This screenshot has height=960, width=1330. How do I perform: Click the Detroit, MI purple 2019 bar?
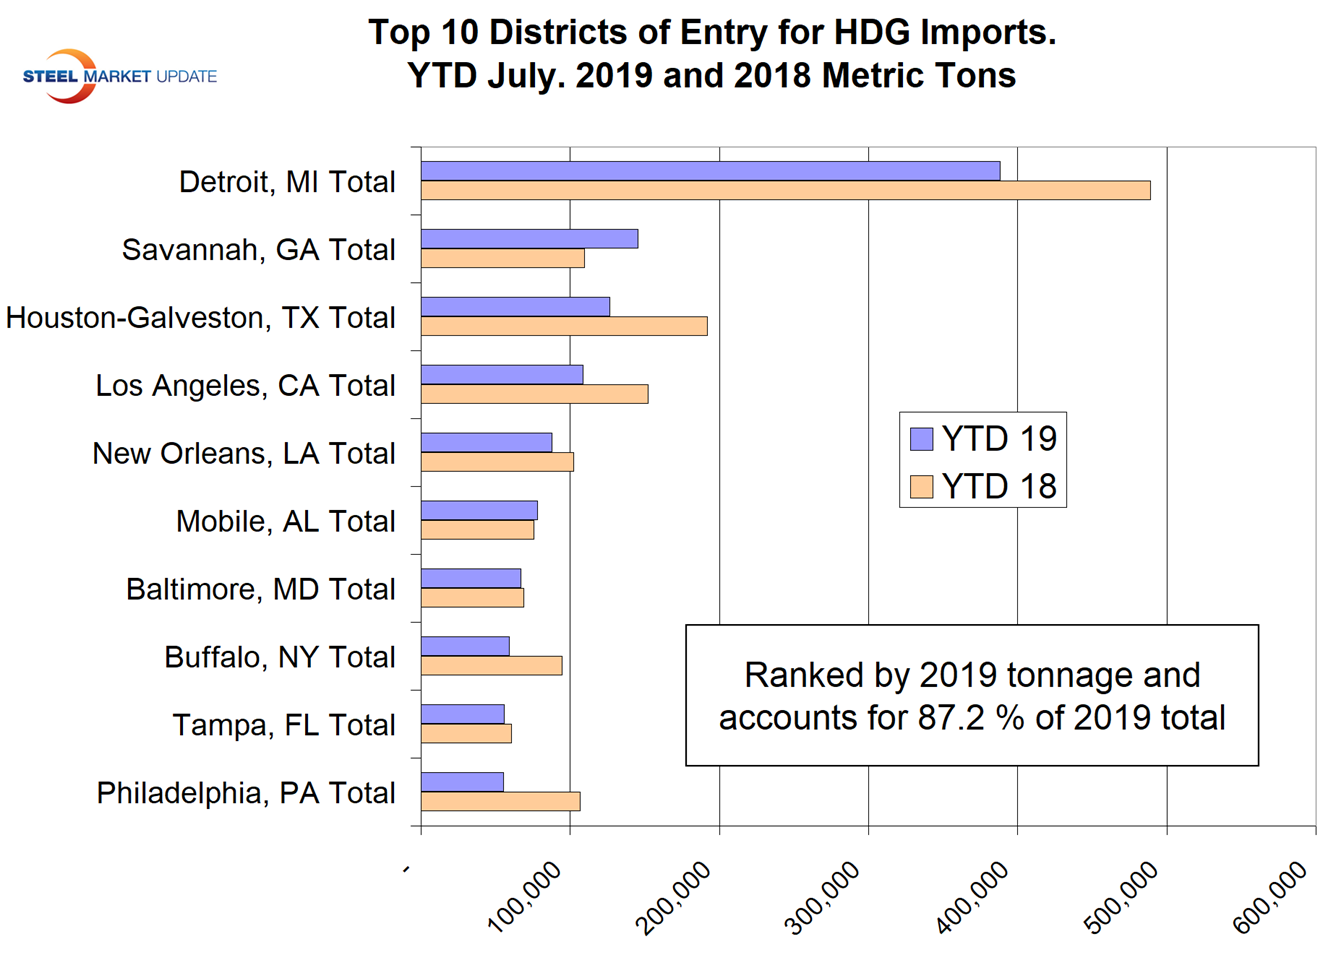tap(710, 171)
